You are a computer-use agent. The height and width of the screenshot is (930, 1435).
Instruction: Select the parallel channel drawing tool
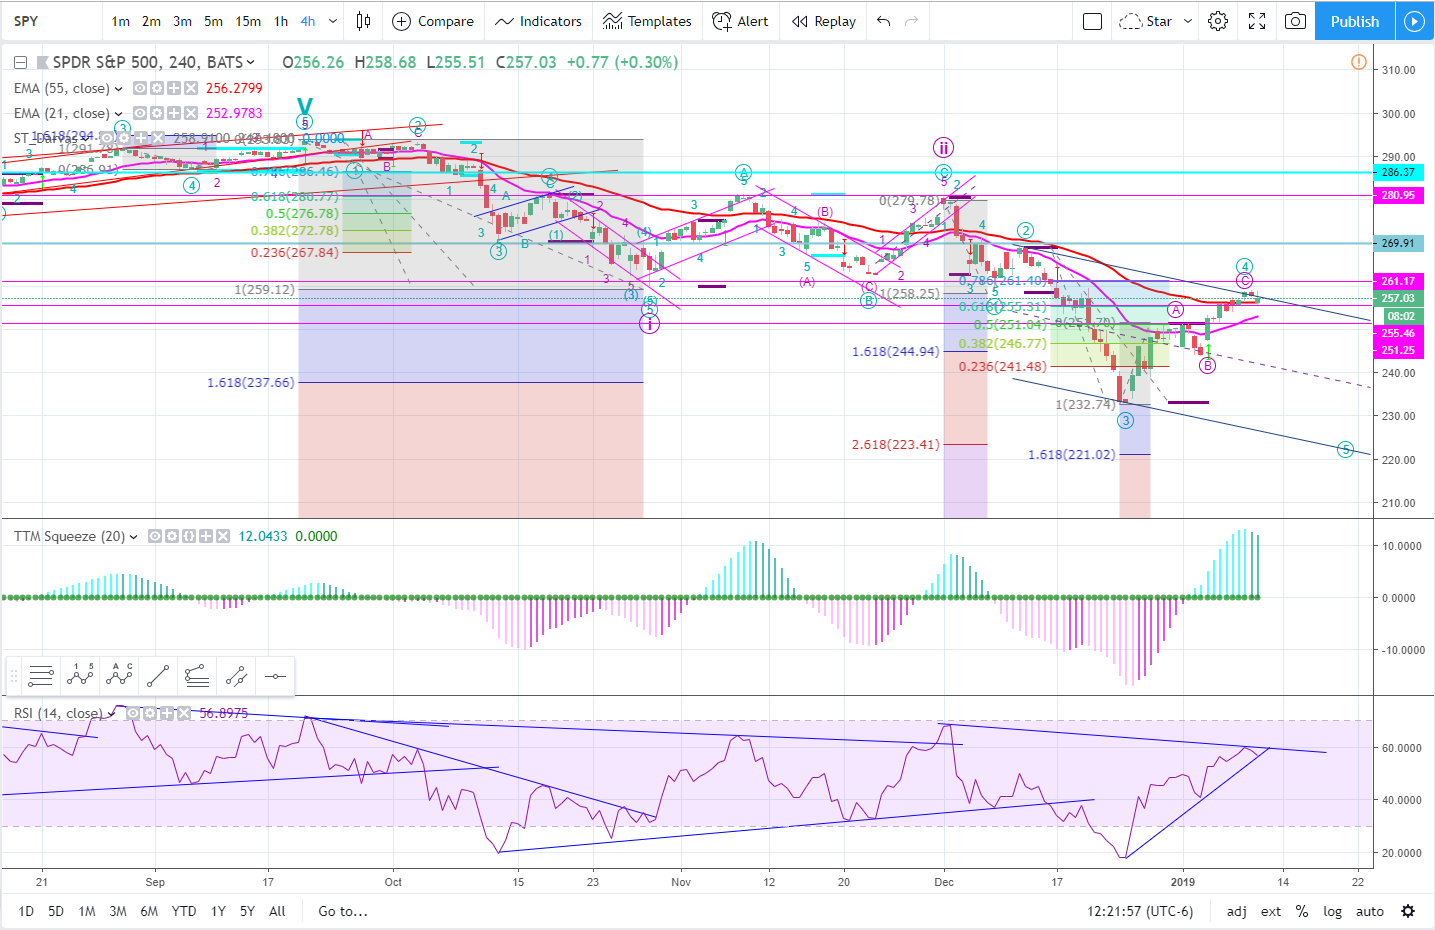(236, 676)
